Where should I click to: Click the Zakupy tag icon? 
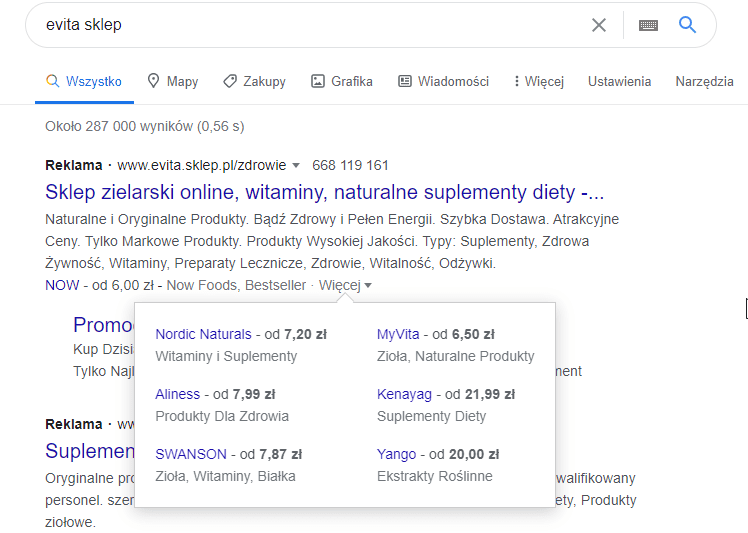tap(230, 81)
